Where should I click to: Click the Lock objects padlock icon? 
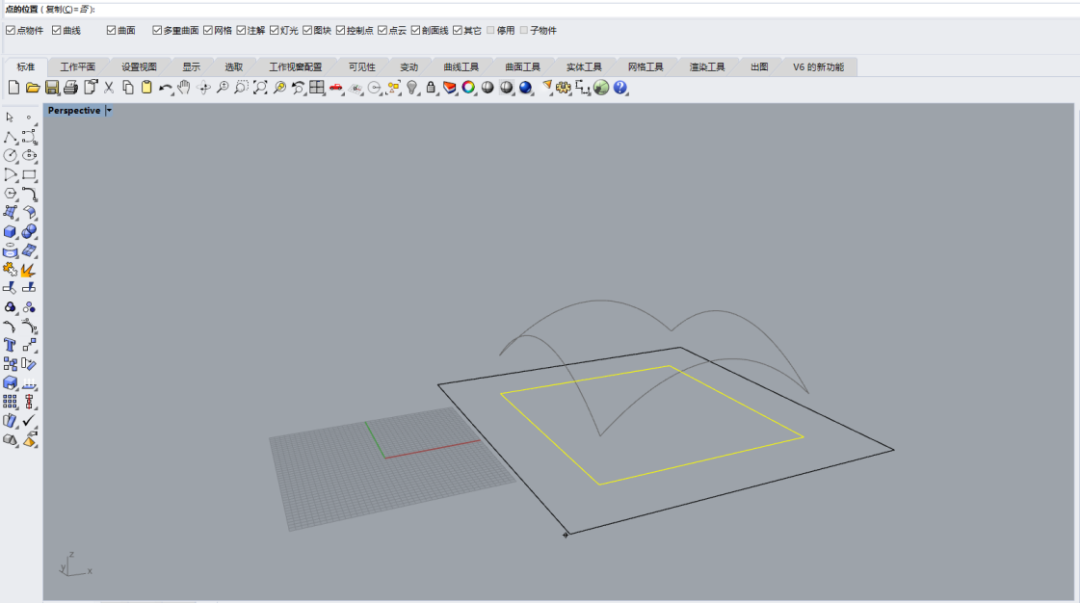coord(431,88)
